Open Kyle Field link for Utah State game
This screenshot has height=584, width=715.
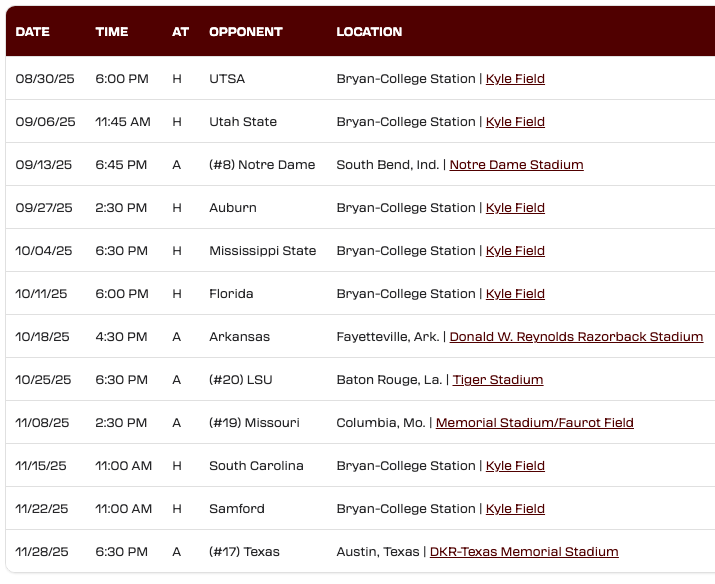[x=515, y=121]
